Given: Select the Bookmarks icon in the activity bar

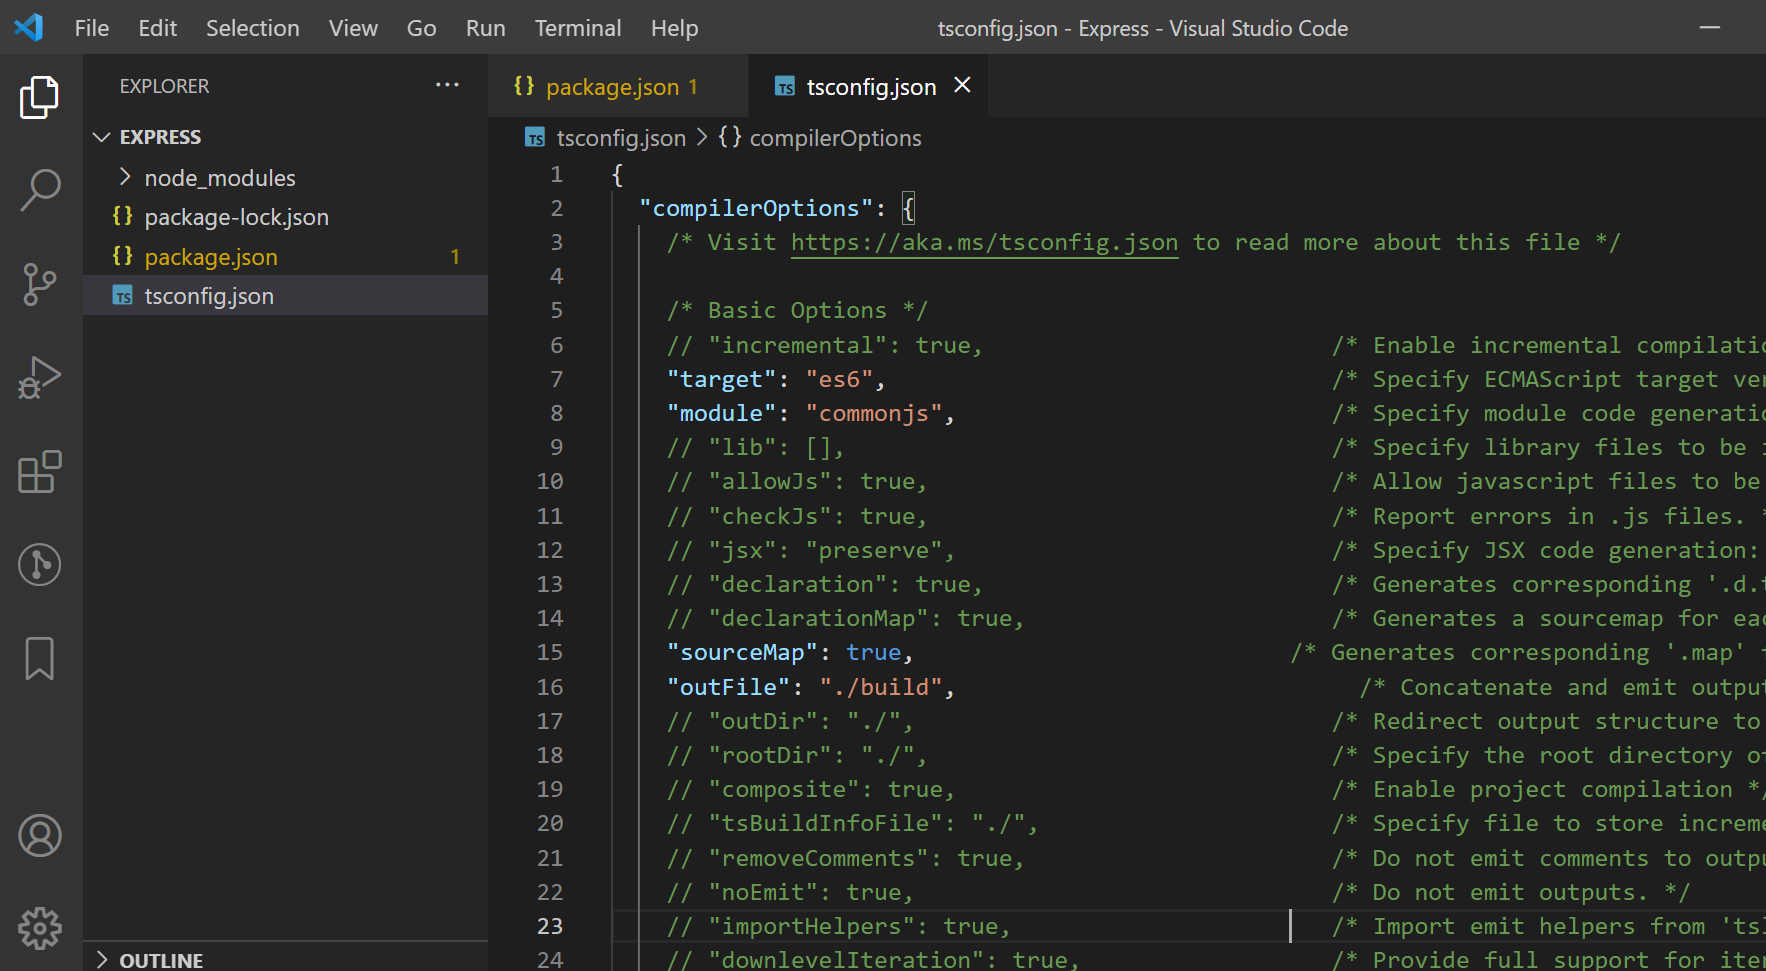Looking at the screenshot, I should (x=39, y=658).
